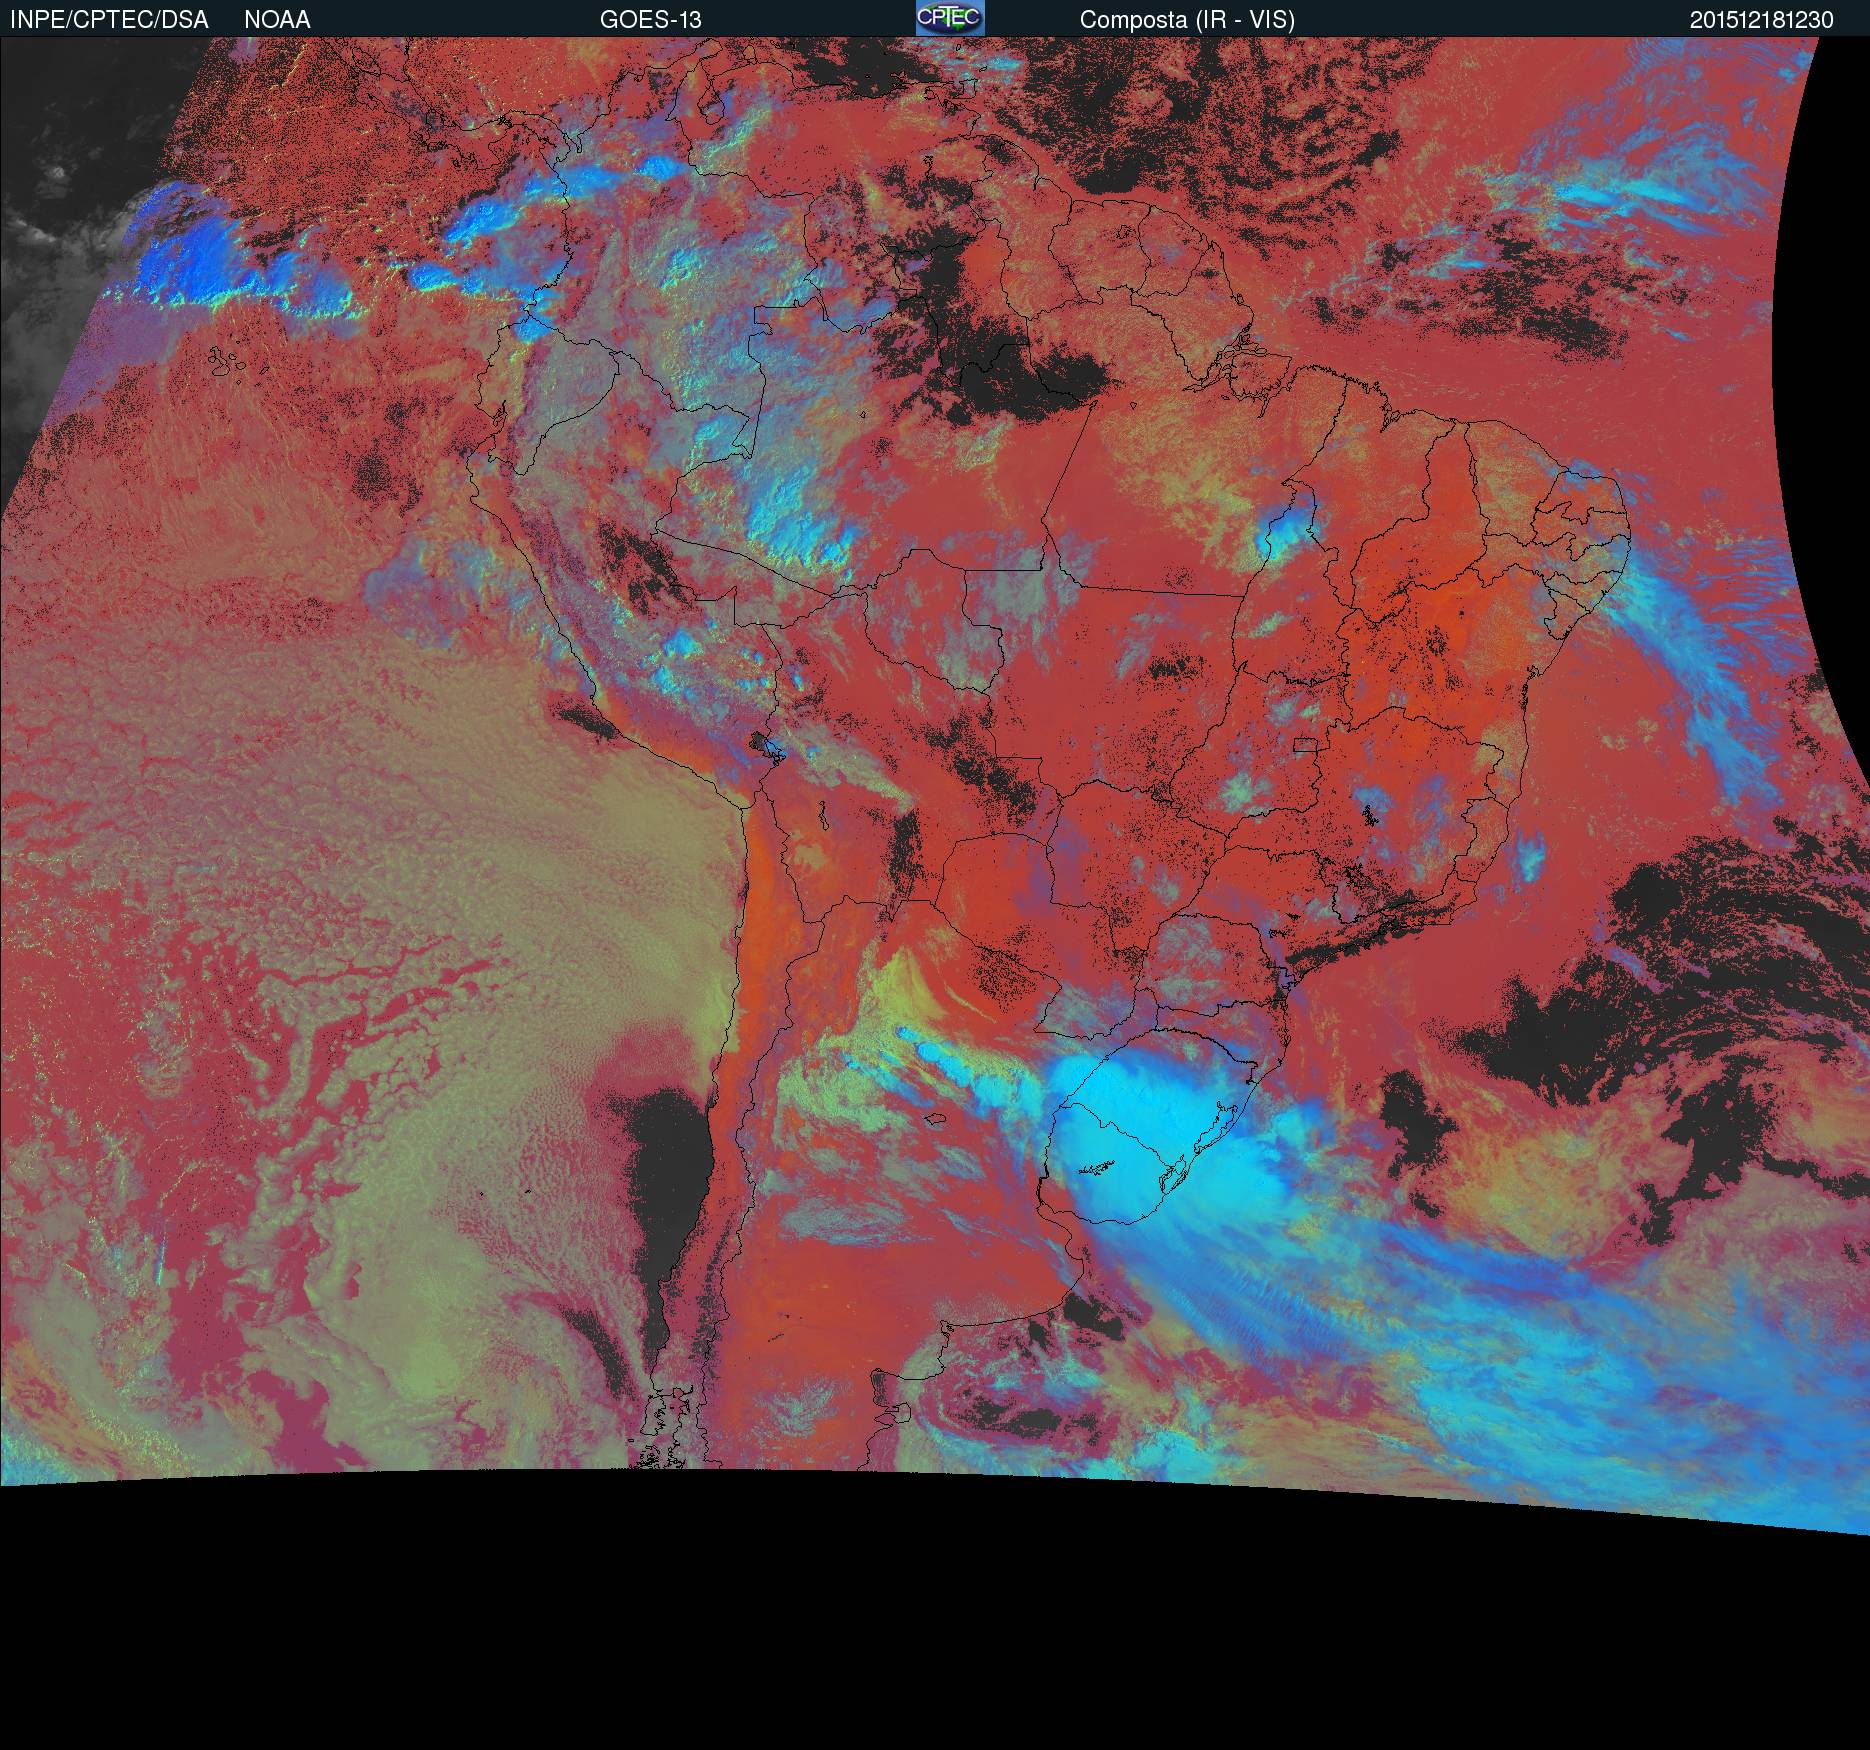The image size is (1870, 1750).
Task: Click the INPE/CPTEC/DSA header label
Action: [110, 20]
